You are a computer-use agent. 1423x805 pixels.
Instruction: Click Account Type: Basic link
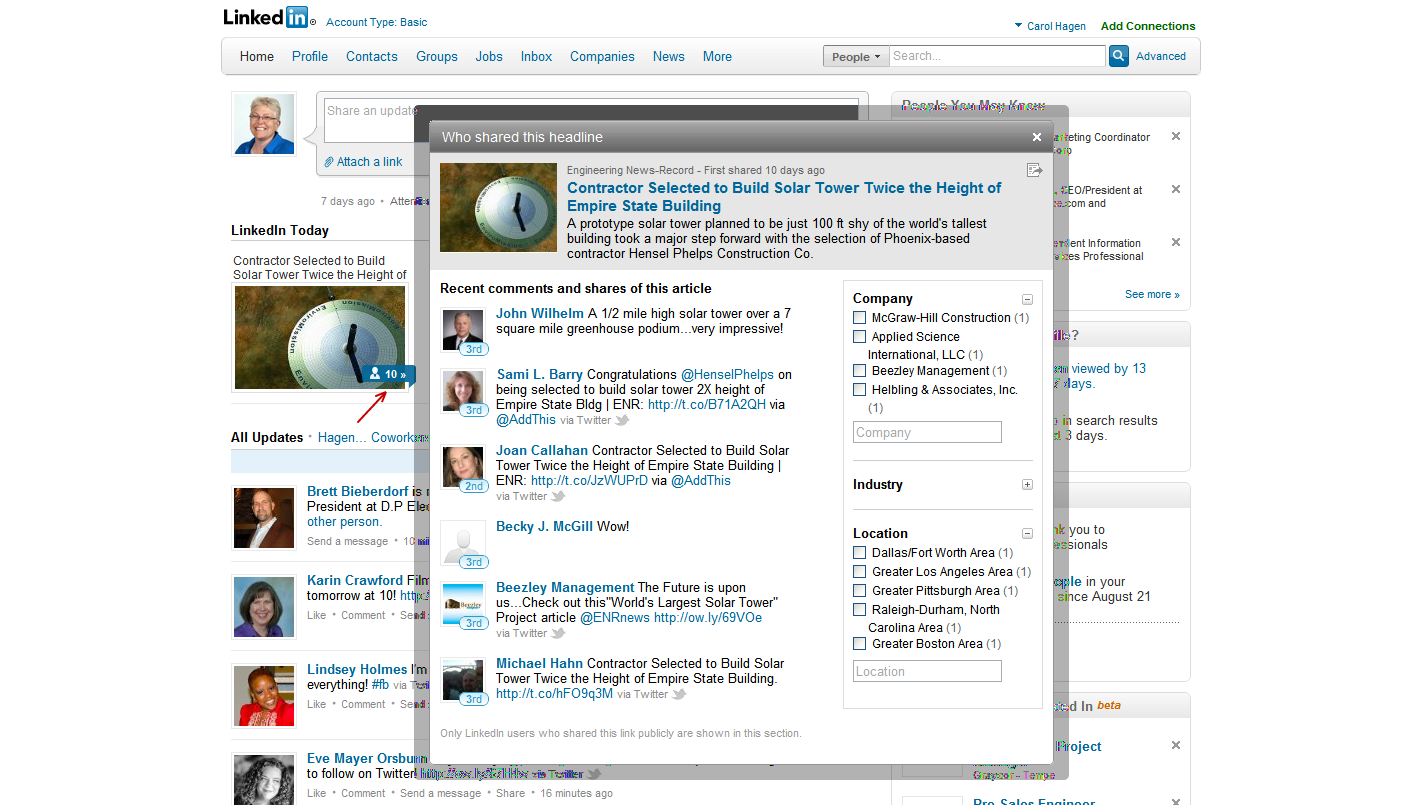click(x=376, y=22)
